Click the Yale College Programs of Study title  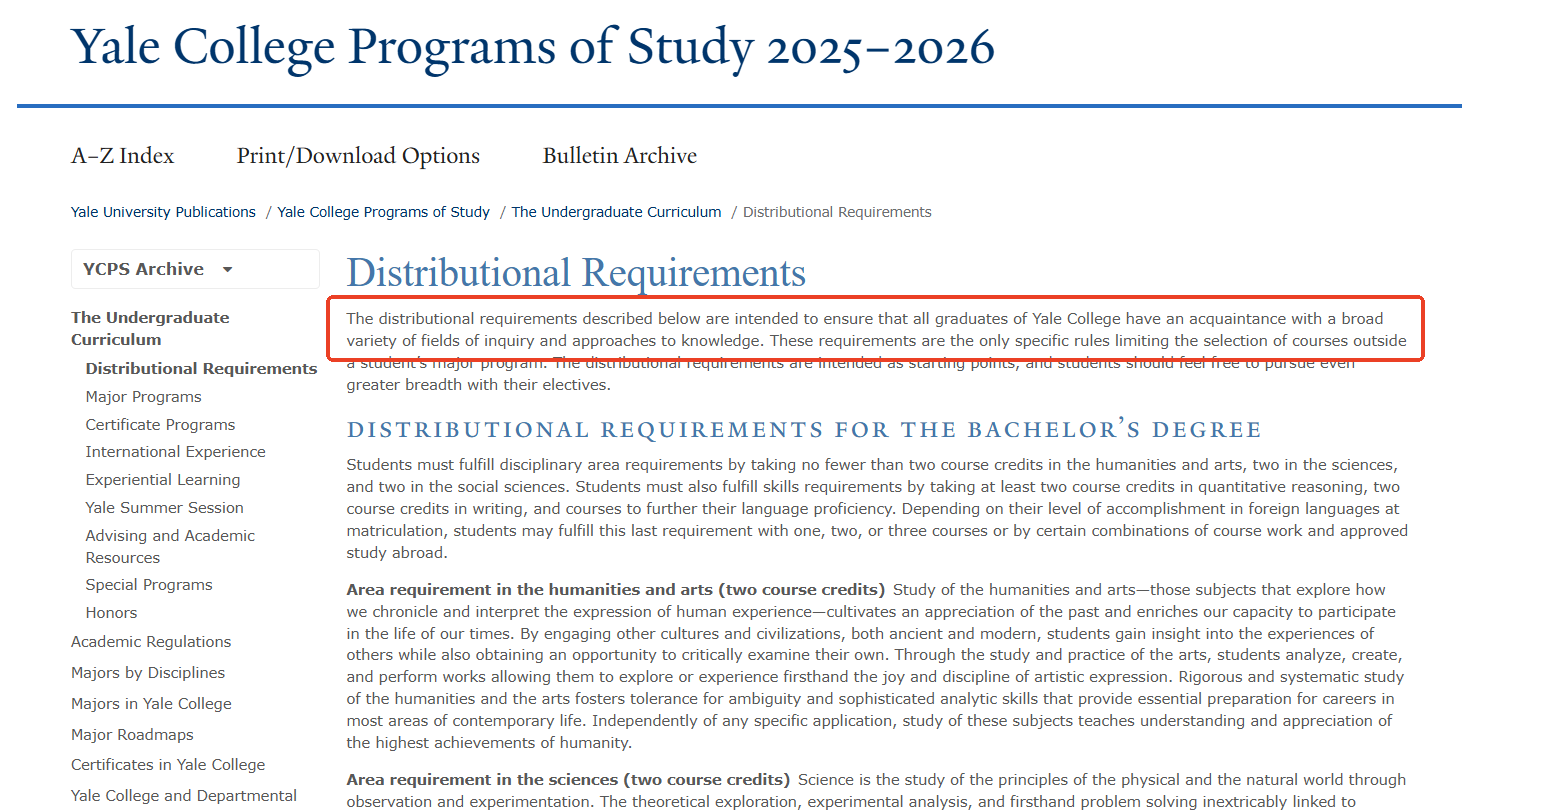[532, 47]
